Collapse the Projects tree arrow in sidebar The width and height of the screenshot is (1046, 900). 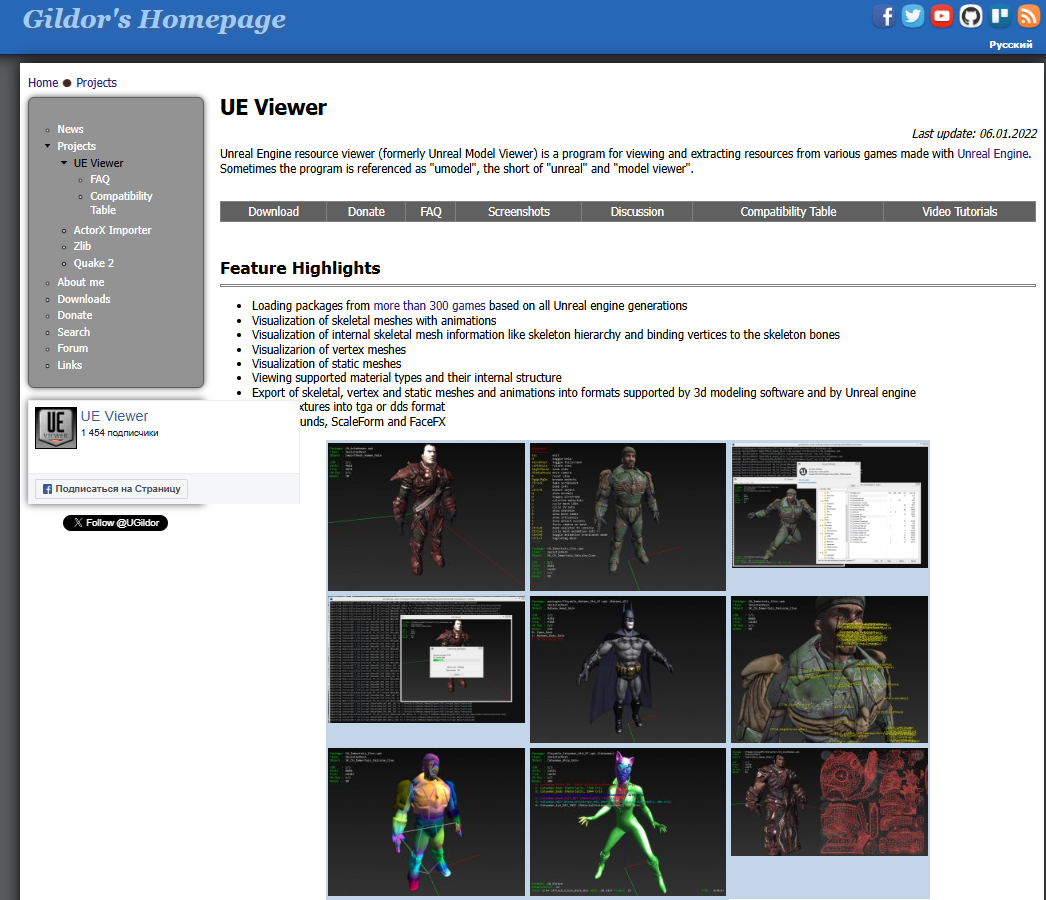[47, 146]
